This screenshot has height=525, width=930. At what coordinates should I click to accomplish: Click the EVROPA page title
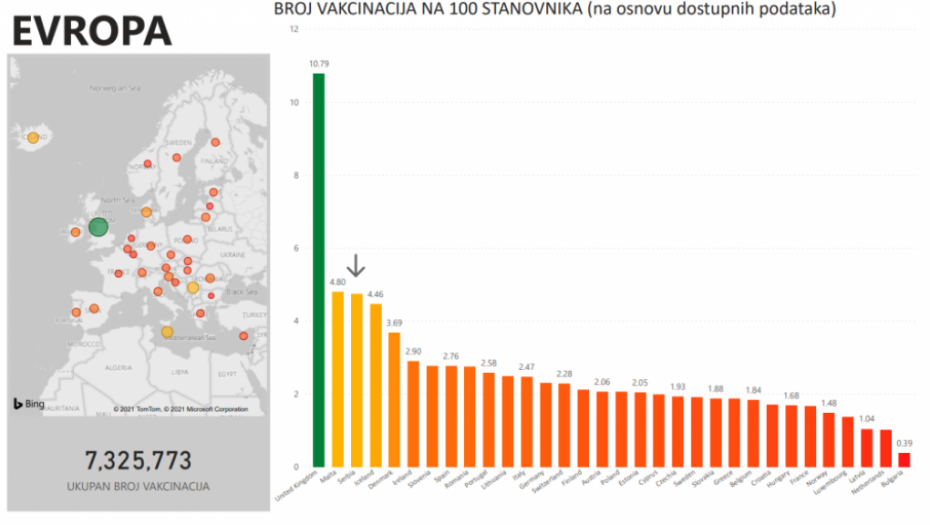pyautogui.click(x=92, y=31)
